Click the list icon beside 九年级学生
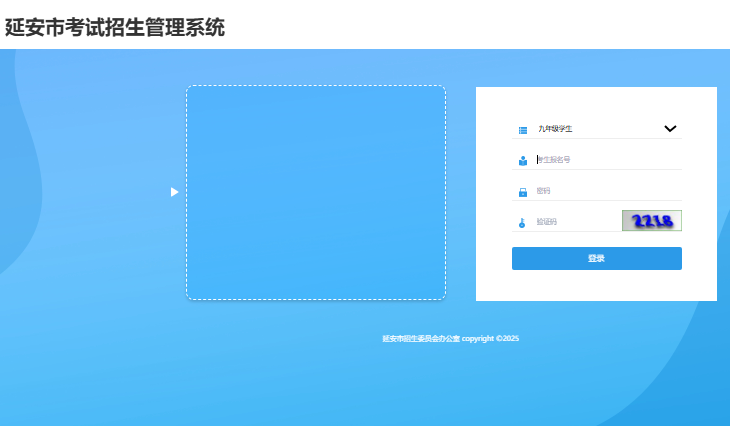730x426 pixels. click(523, 129)
